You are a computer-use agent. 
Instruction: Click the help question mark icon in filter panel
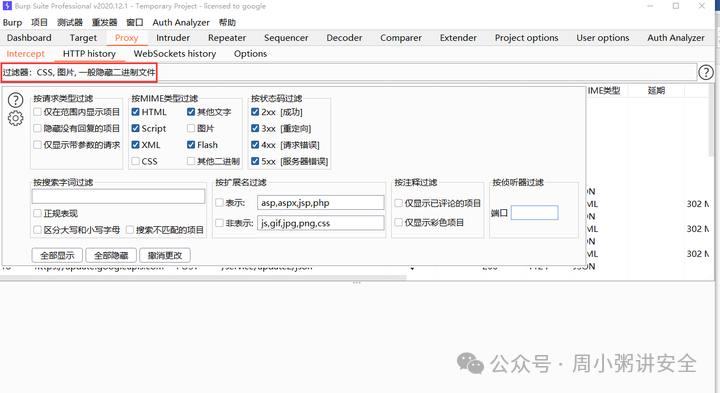(16, 100)
